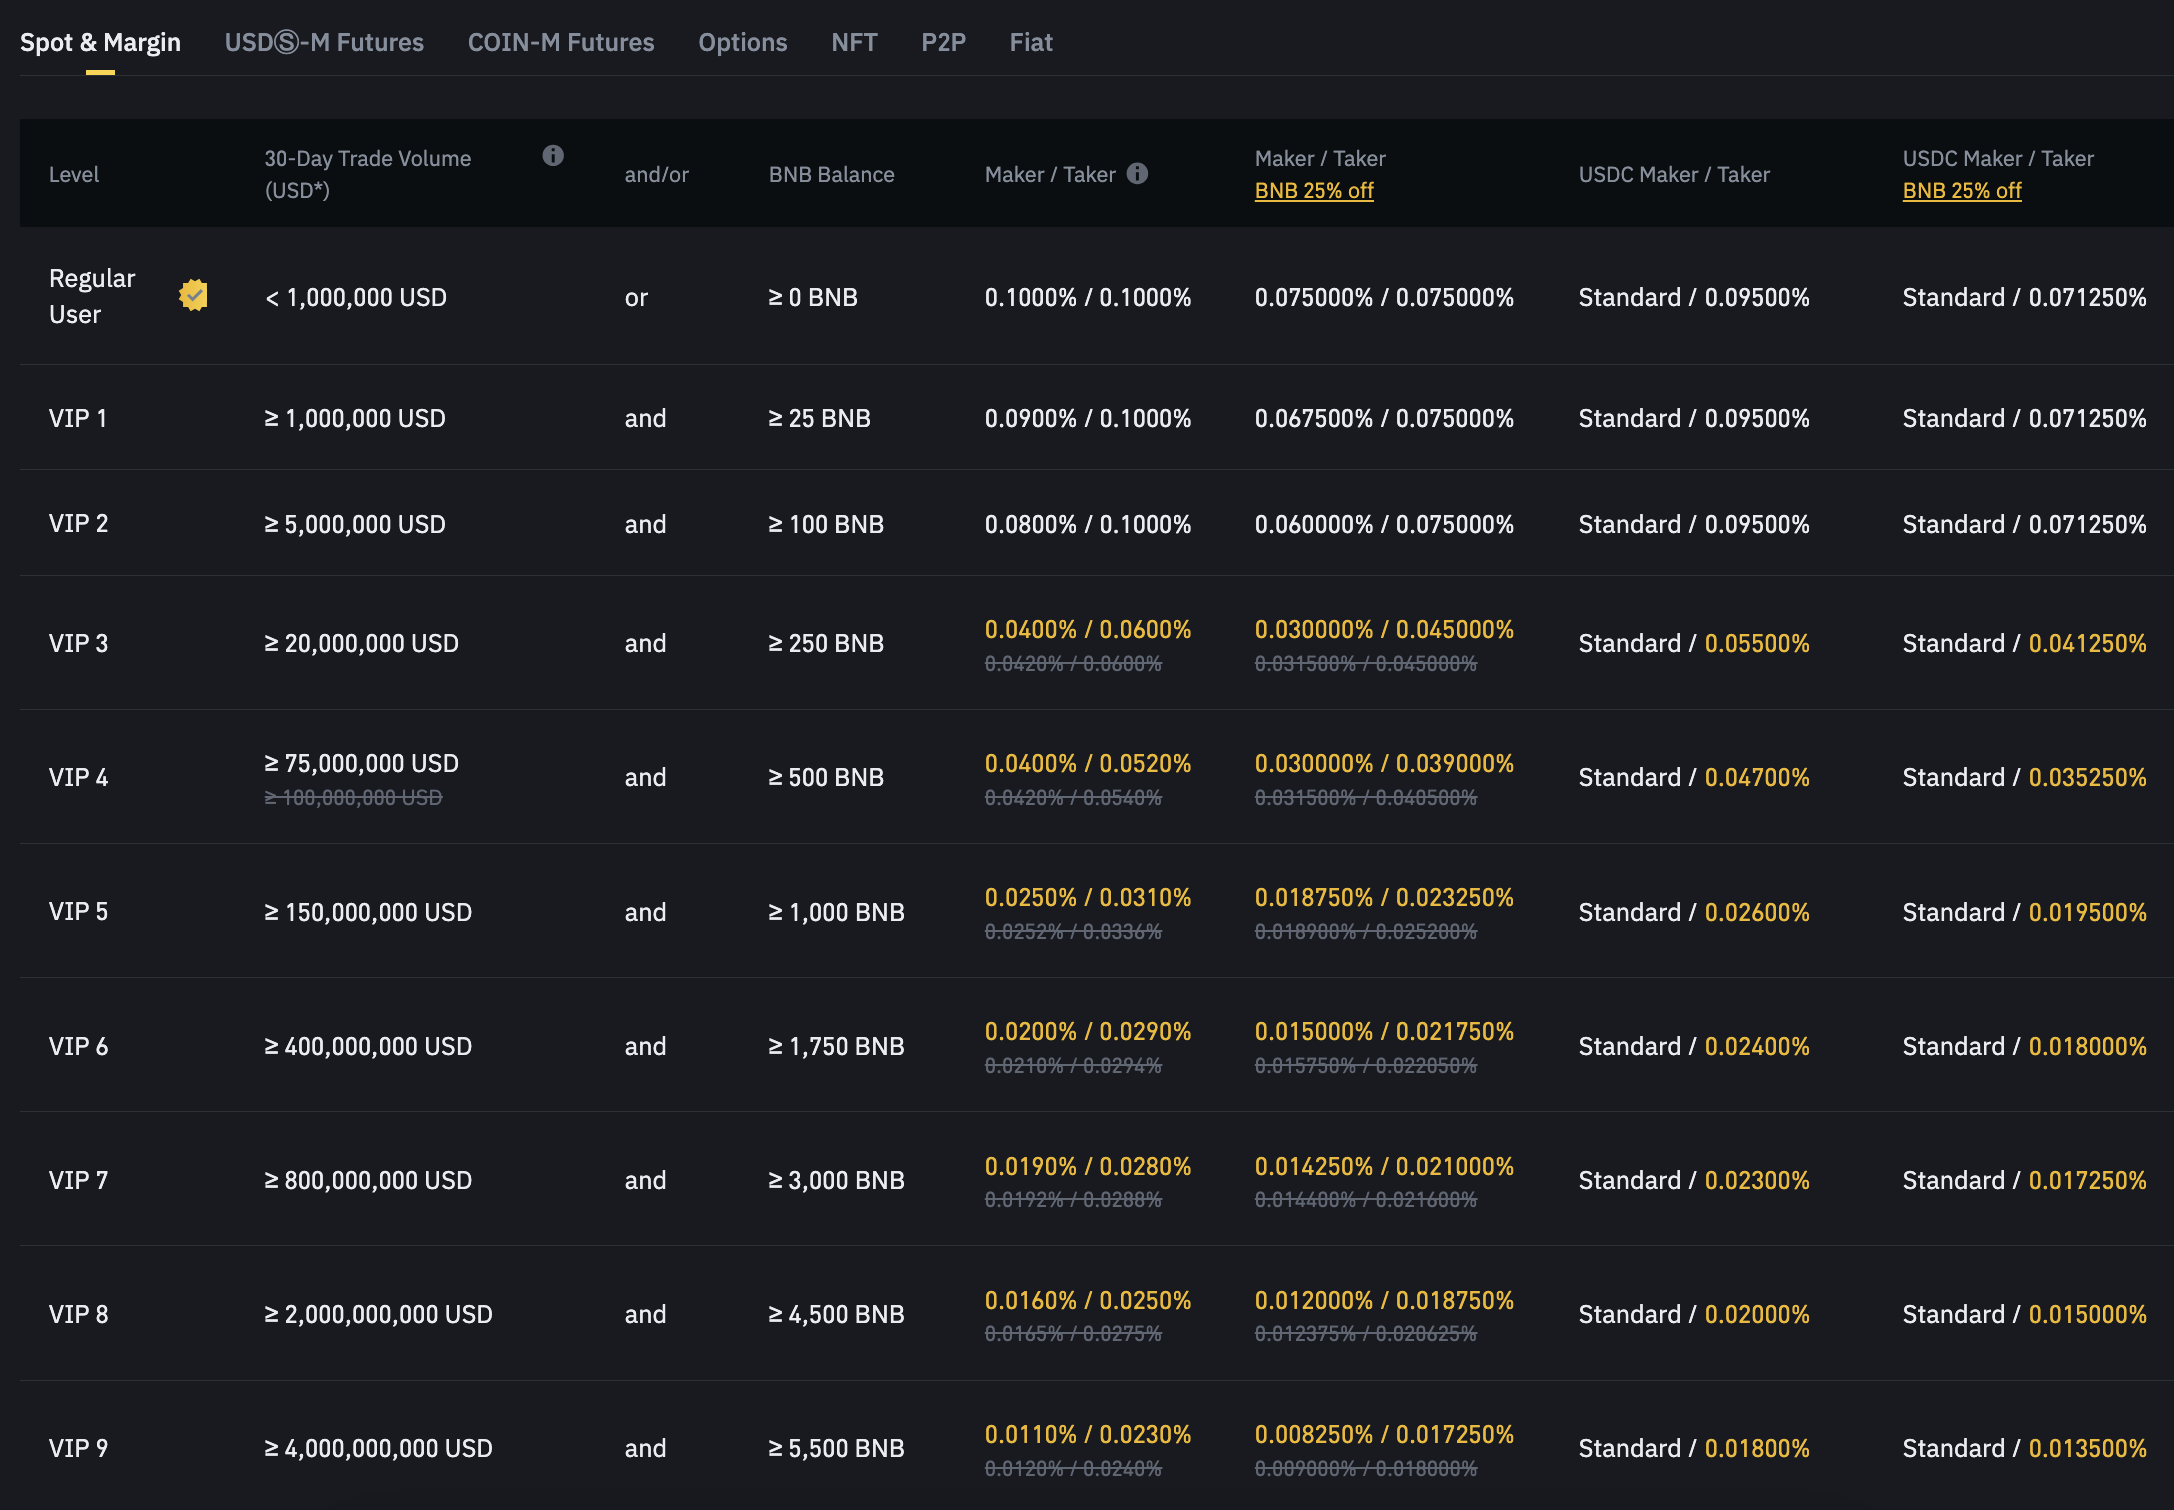
Task: Click the Standard / 0.05500% USDC fee
Action: click(1694, 643)
